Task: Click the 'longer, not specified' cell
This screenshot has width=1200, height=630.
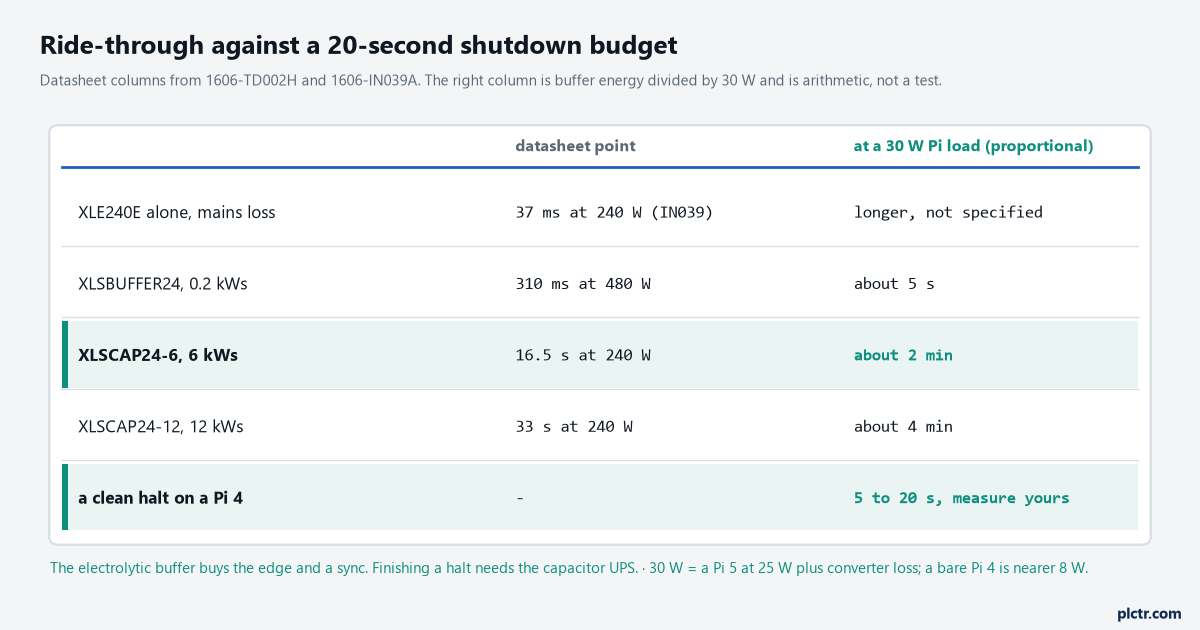Action: point(948,212)
